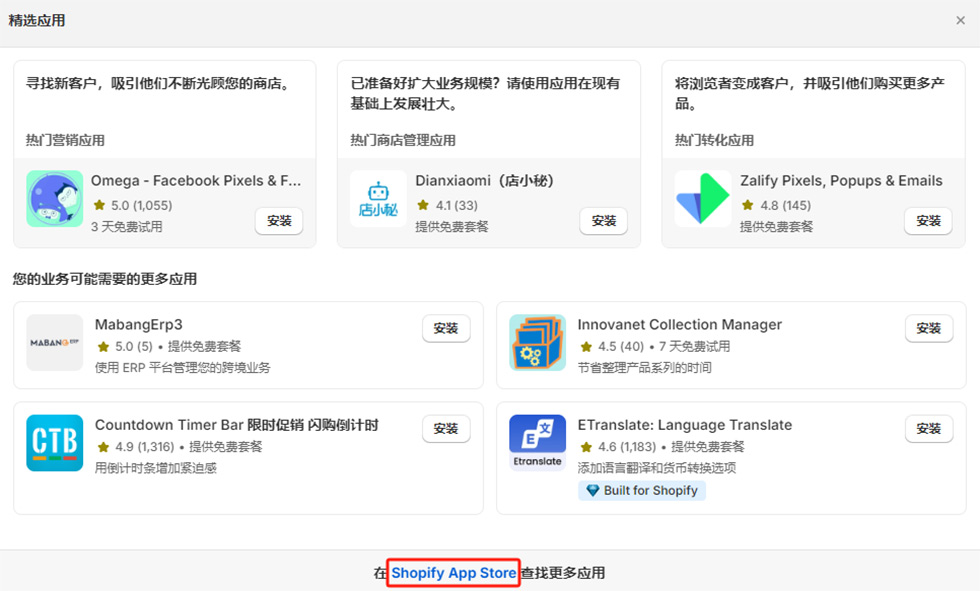Install Countdown Timer Bar app
Image resolution: width=980 pixels, height=591 pixels.
pos(446,428)
